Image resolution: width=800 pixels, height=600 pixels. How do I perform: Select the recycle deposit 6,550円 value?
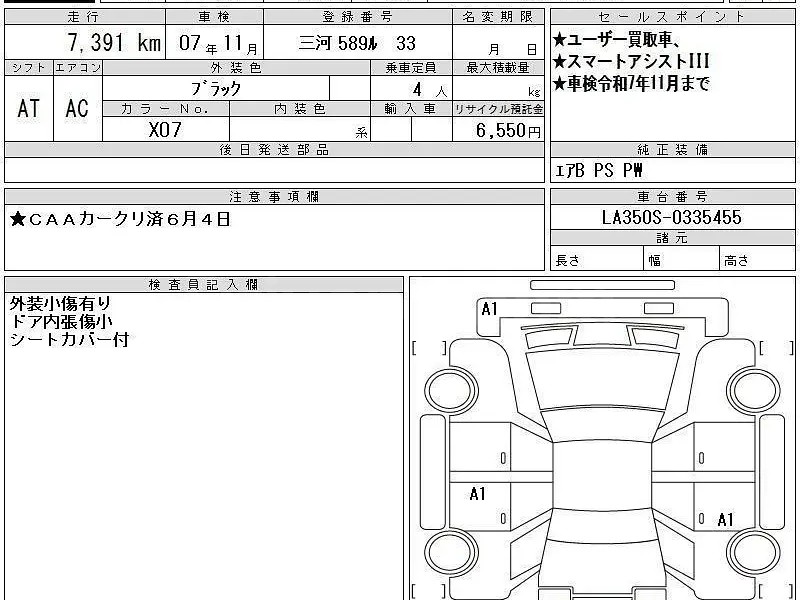click(498, 130)
